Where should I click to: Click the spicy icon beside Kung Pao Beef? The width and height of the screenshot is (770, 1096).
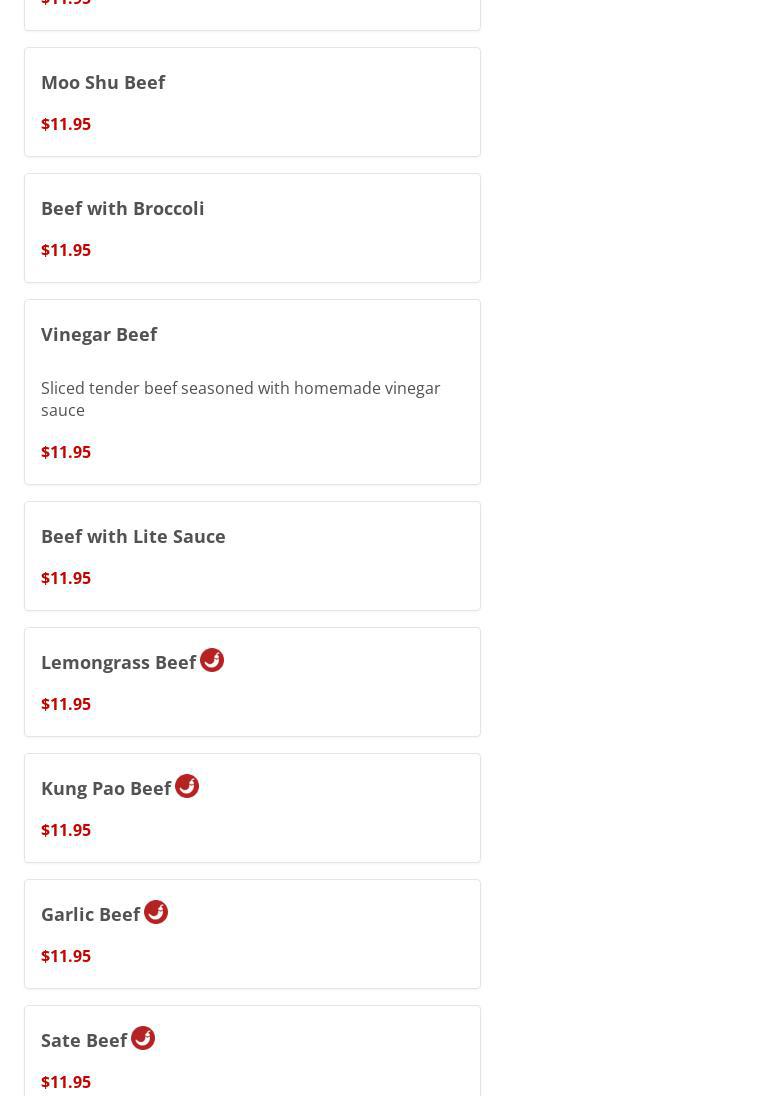tap(187, 786)
